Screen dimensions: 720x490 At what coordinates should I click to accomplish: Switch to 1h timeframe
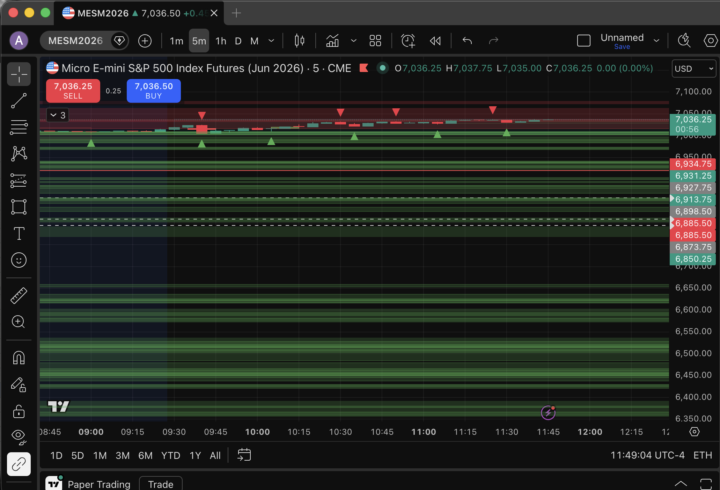click(x=221, y=41)
